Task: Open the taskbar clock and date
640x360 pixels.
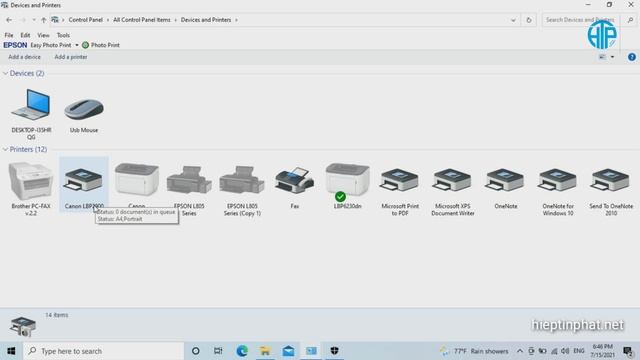Action: click(602, 351)
